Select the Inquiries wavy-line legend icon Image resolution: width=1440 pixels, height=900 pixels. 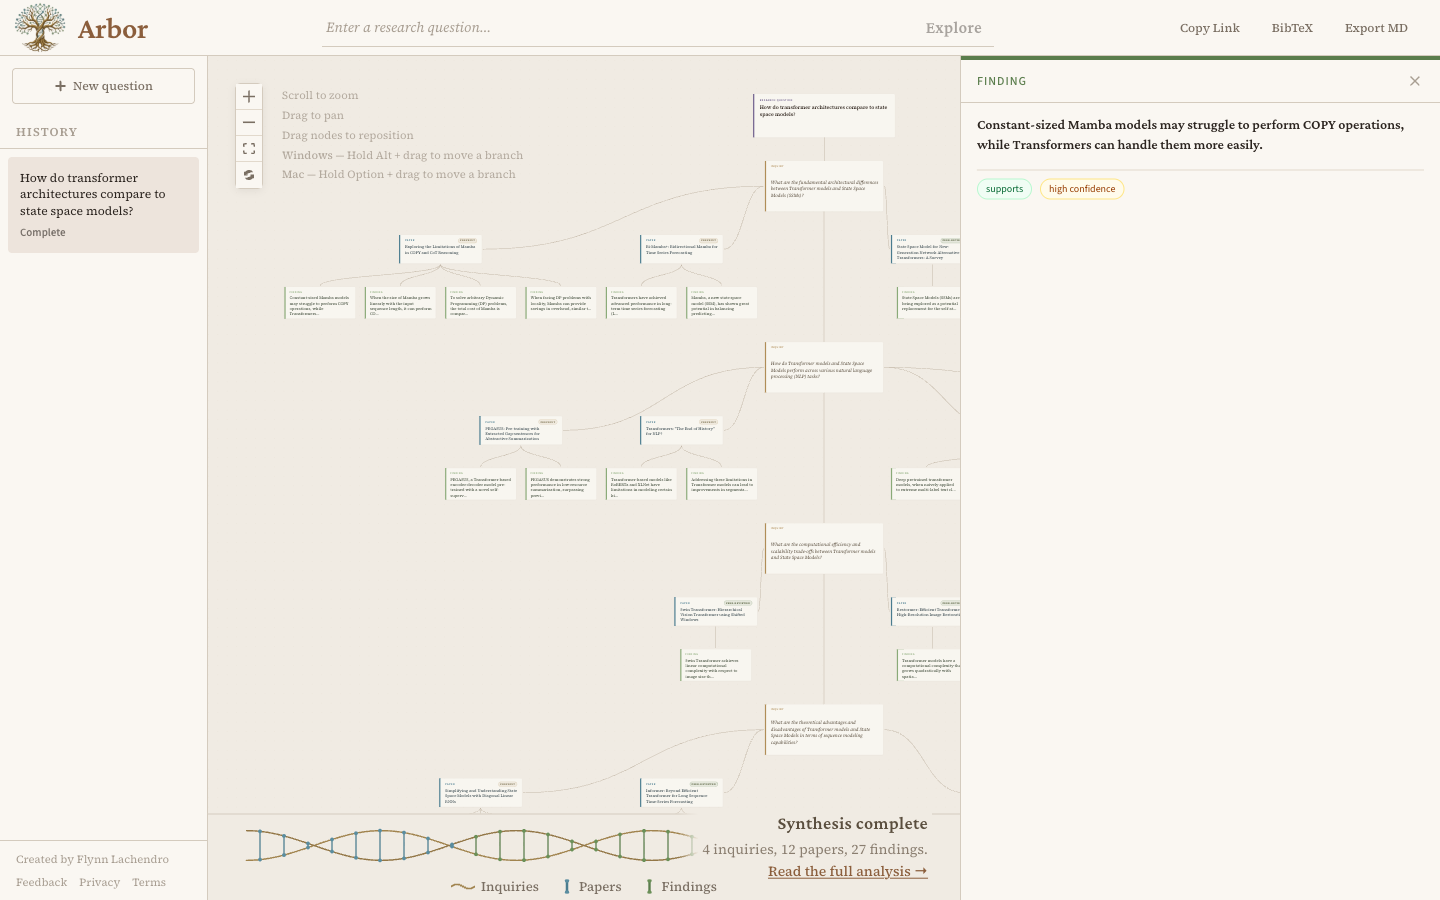point(463,886)
